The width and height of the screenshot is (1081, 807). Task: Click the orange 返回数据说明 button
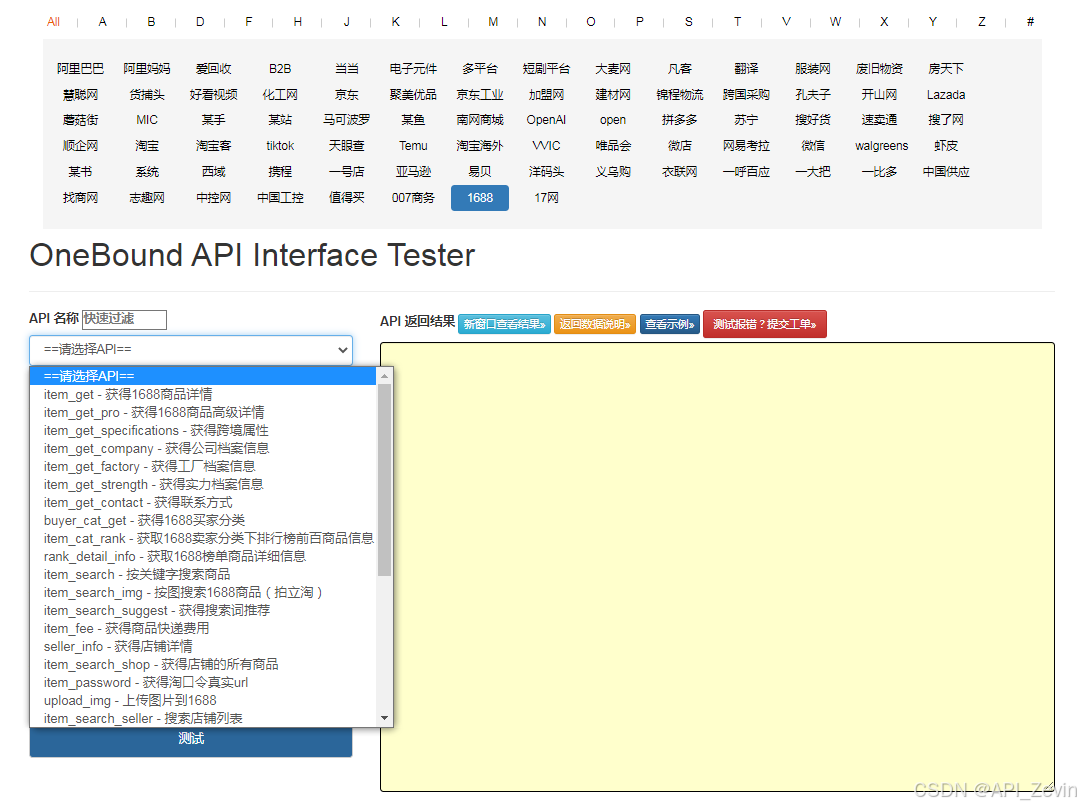click(594, 324)
